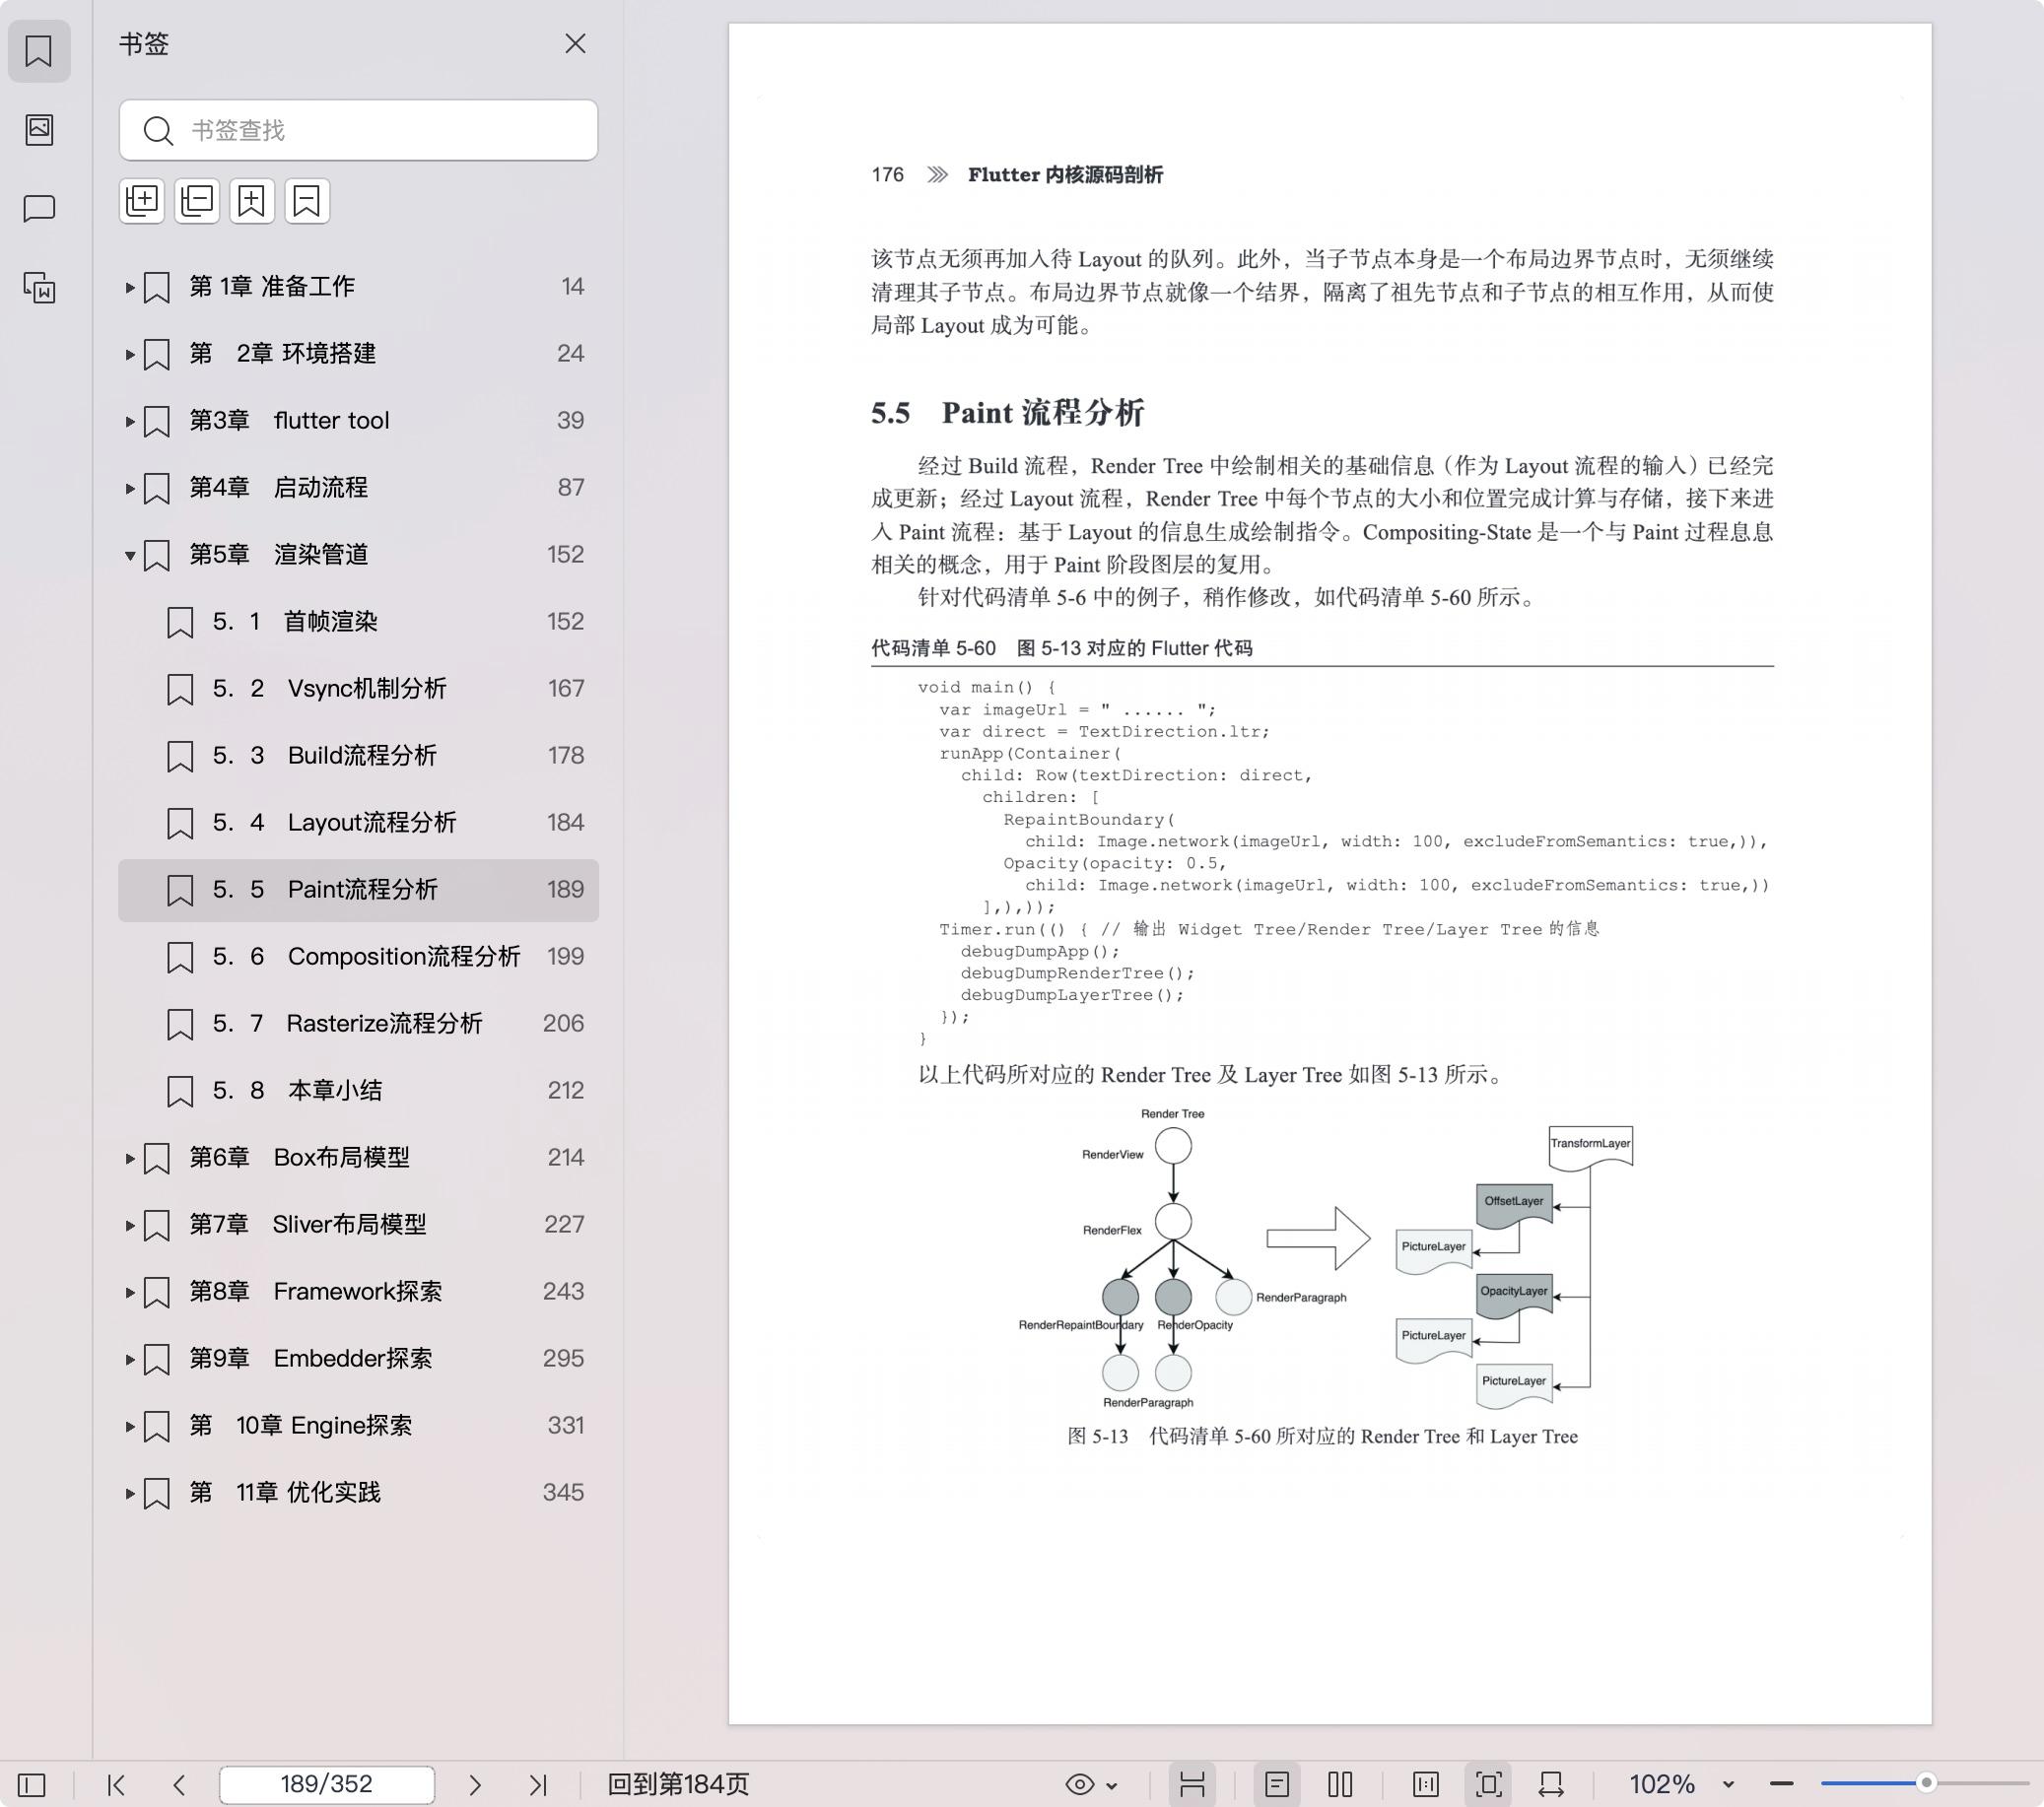Go to the first page

pos(116,1784)
